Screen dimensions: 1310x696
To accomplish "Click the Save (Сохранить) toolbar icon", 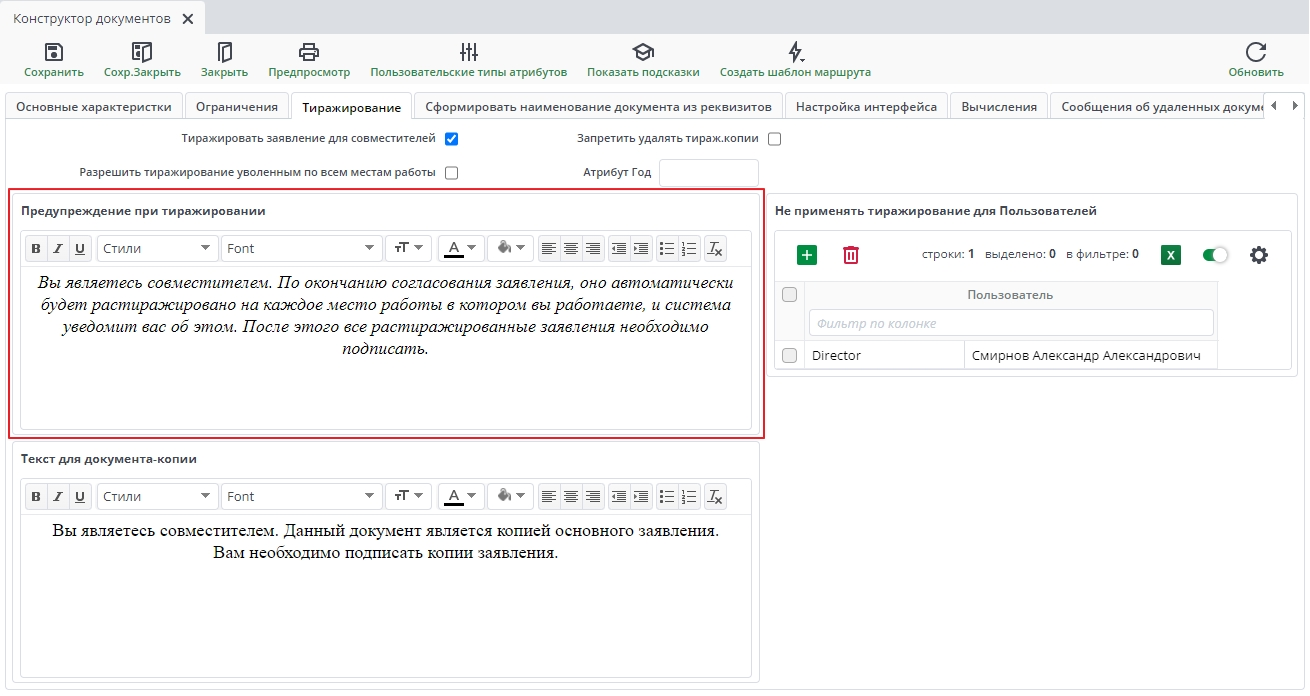I will coord(54,53).
